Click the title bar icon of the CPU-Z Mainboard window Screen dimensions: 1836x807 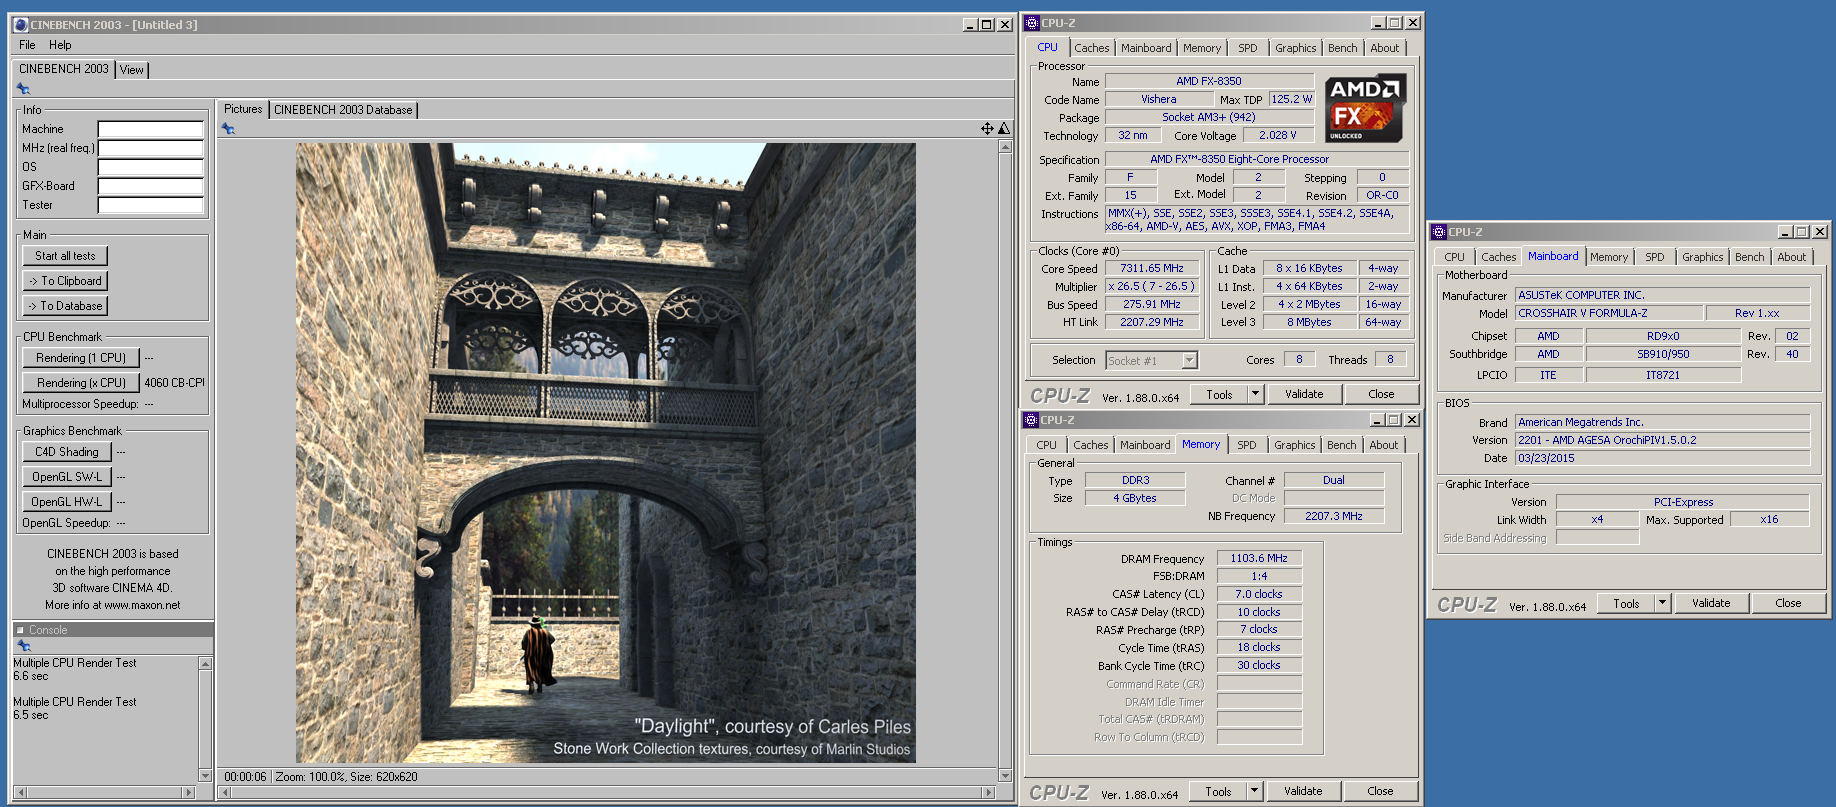[x=1439, y=232]
